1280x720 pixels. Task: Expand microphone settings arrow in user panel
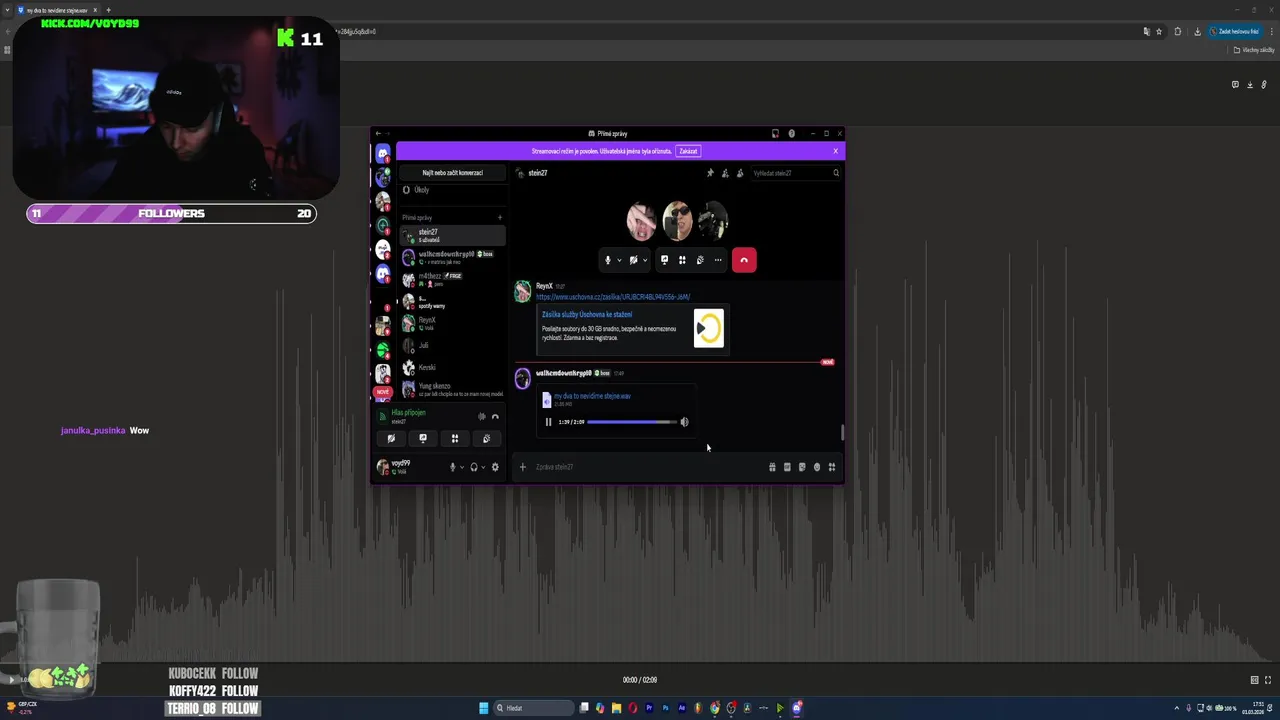[461, 467]
